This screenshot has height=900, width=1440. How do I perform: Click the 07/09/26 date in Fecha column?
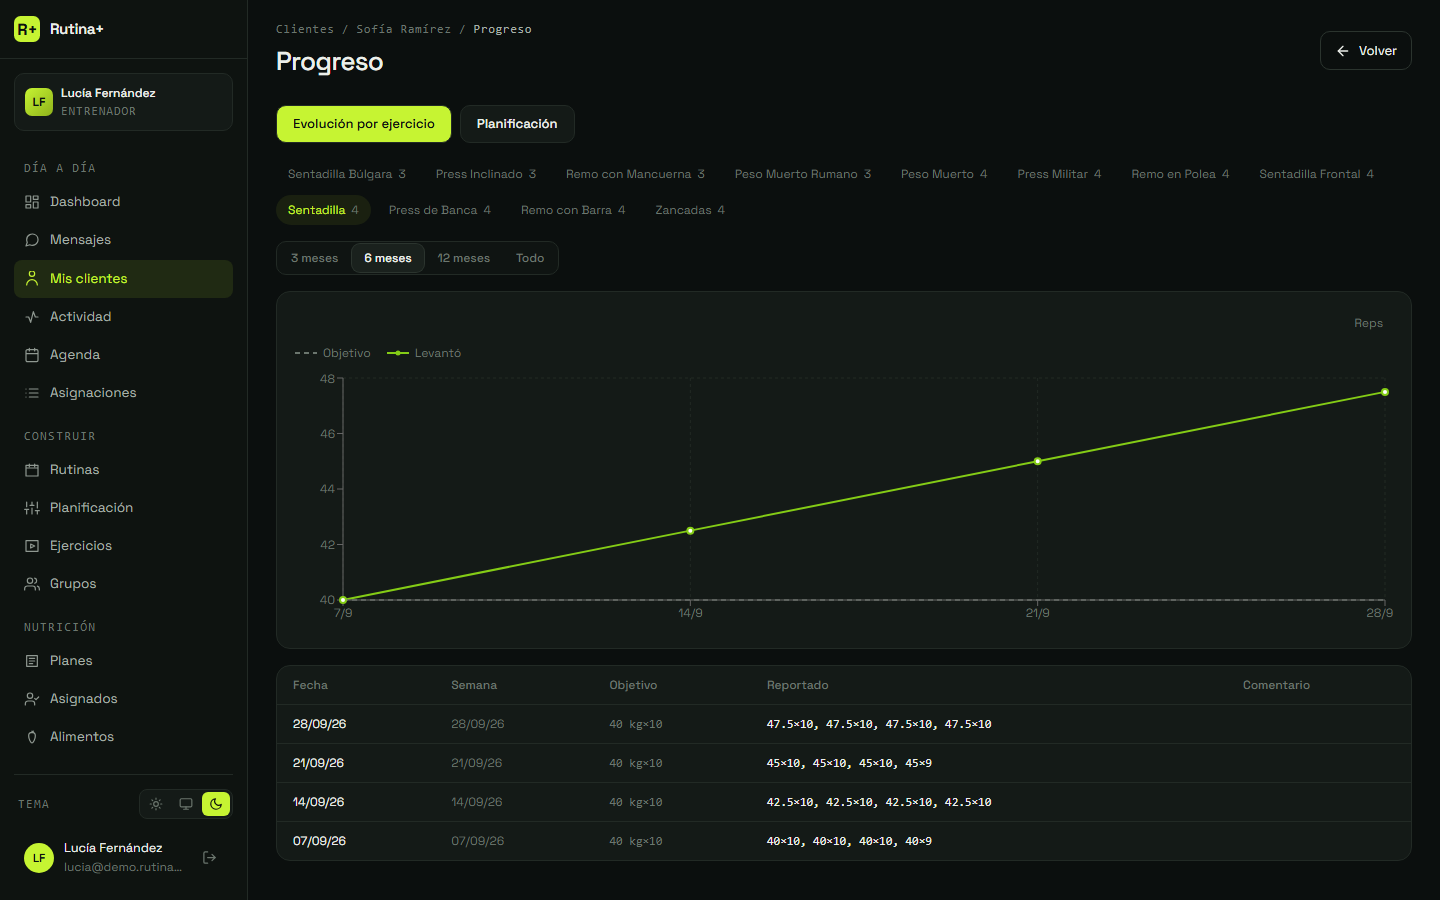320,841
